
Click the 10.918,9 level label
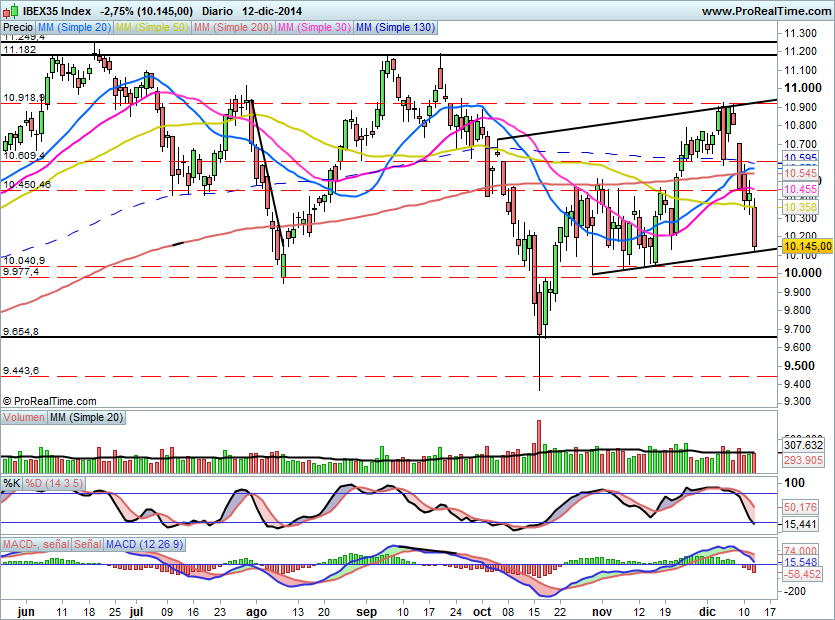pyautogui.click(x=23, y=98)
